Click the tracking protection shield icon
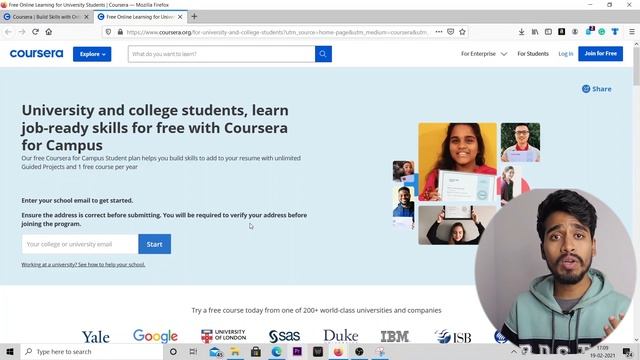The height and width of the screenshot is (360, 640). (x=108, y=32)
